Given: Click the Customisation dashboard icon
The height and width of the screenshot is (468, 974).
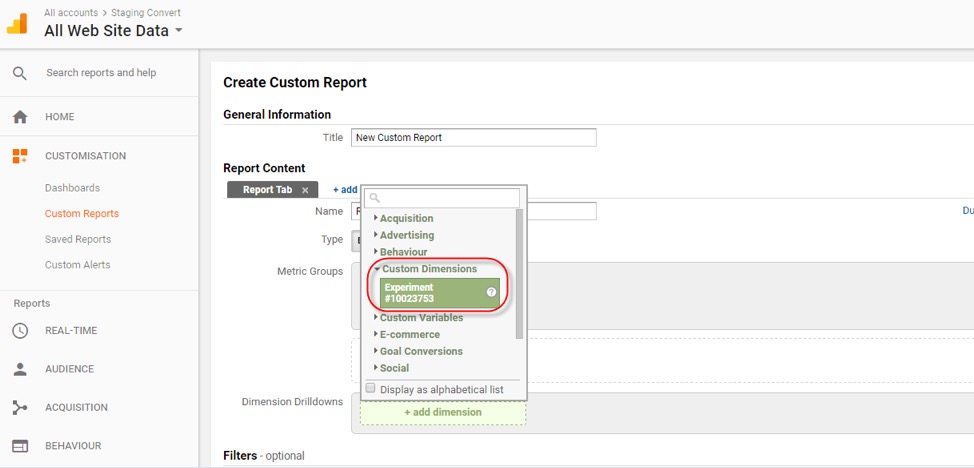Looking at the screenshot, I should [x=20, y=156].
